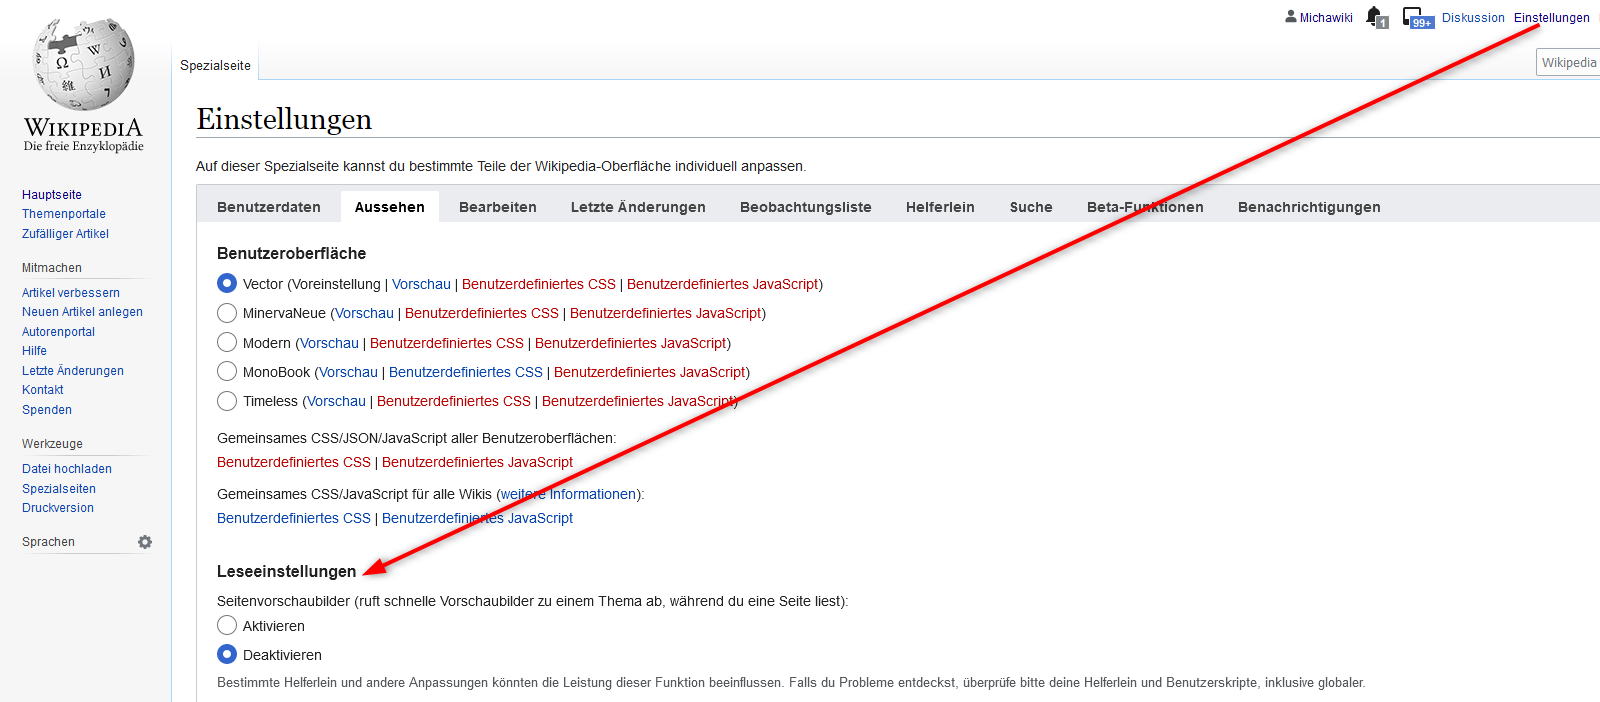
Task: Open Benutzerdefiniertes CSS for the Vector skin
Action: click(538, 284)
